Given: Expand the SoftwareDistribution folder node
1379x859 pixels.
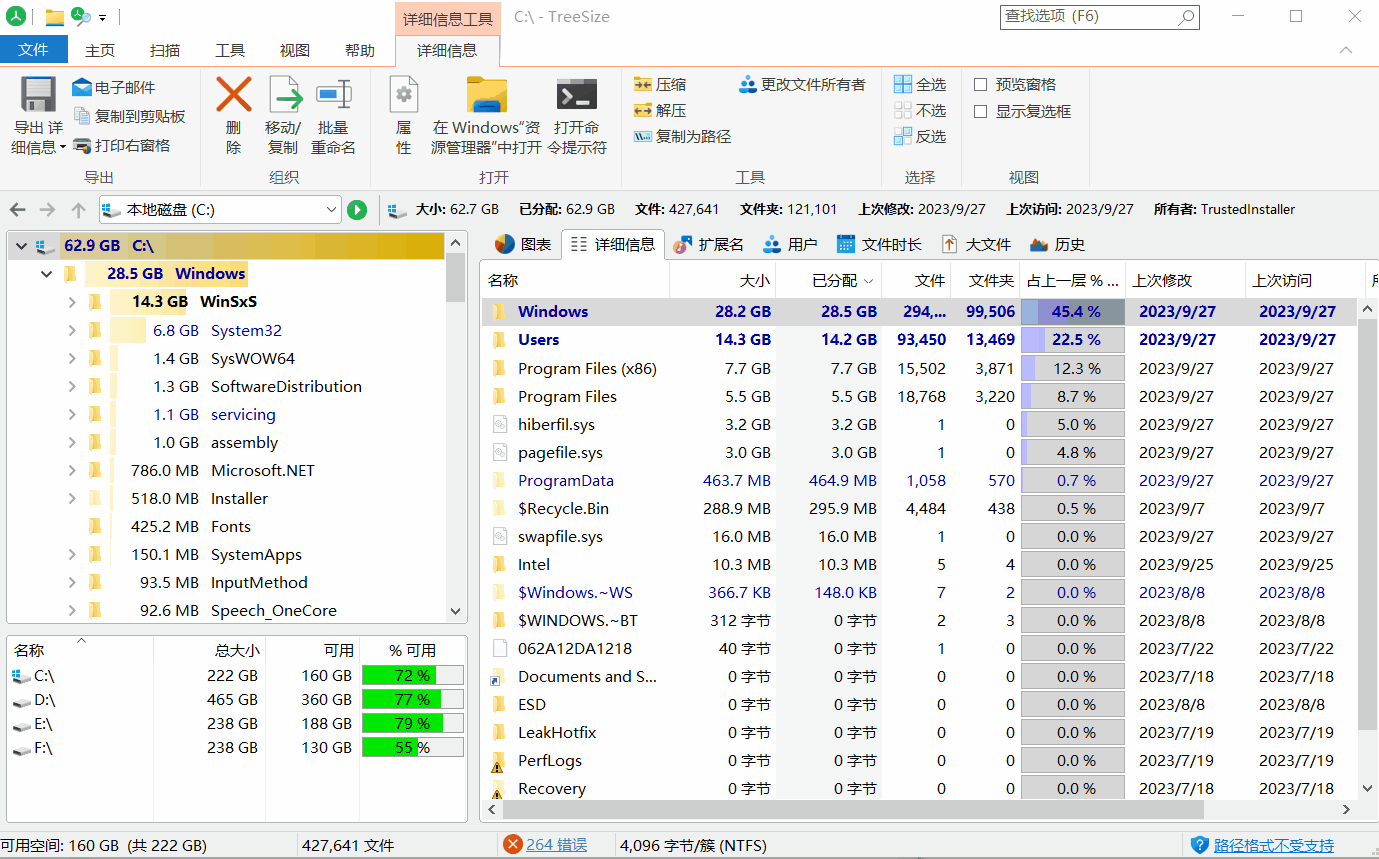Looking at the screenshot, I should (x=71, y=386).
